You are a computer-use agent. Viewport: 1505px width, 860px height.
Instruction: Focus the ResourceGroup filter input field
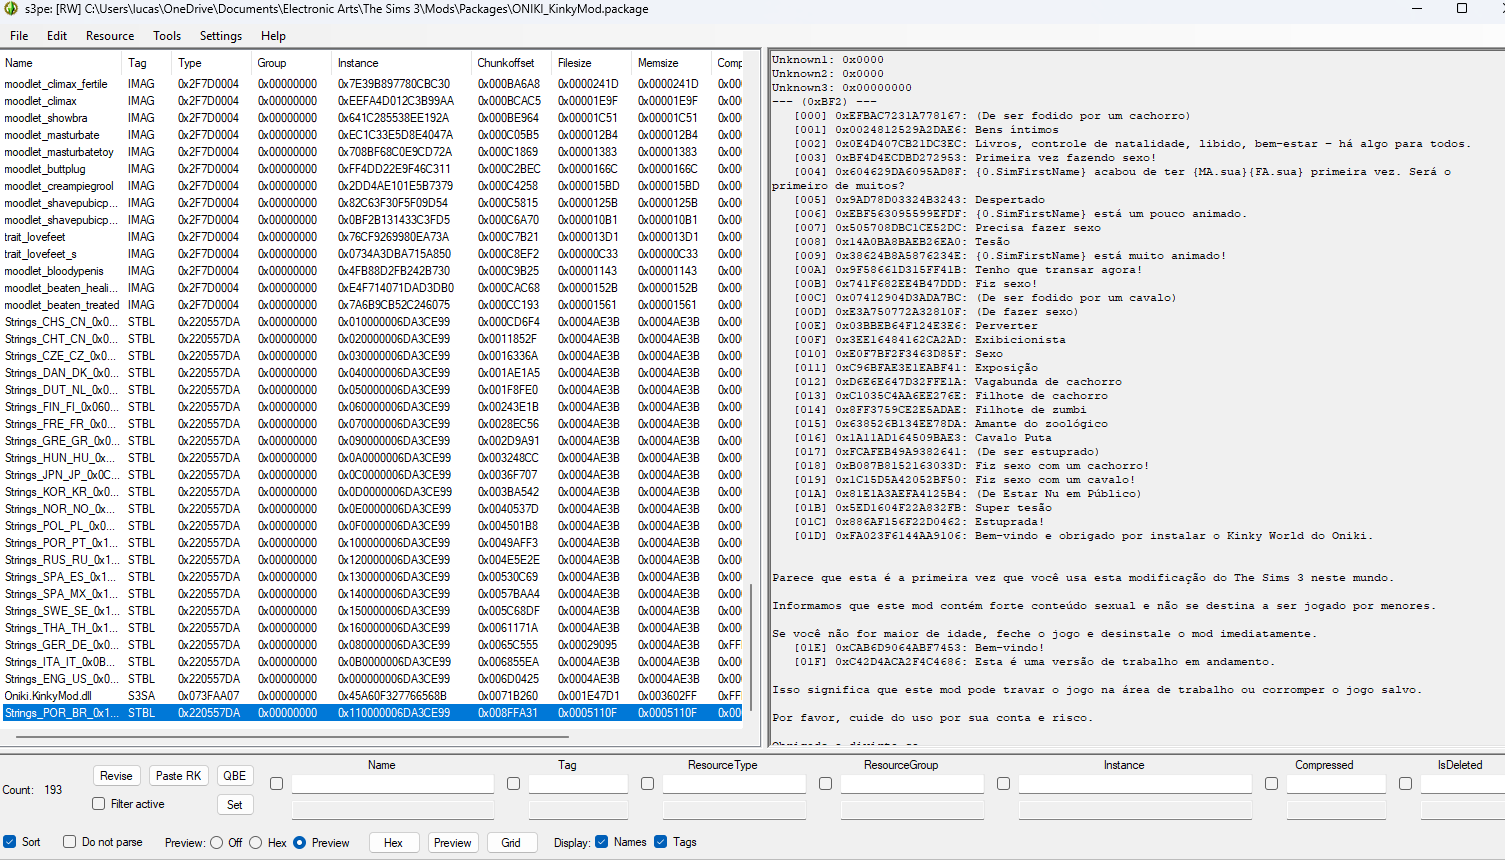(x=912, y=784)
